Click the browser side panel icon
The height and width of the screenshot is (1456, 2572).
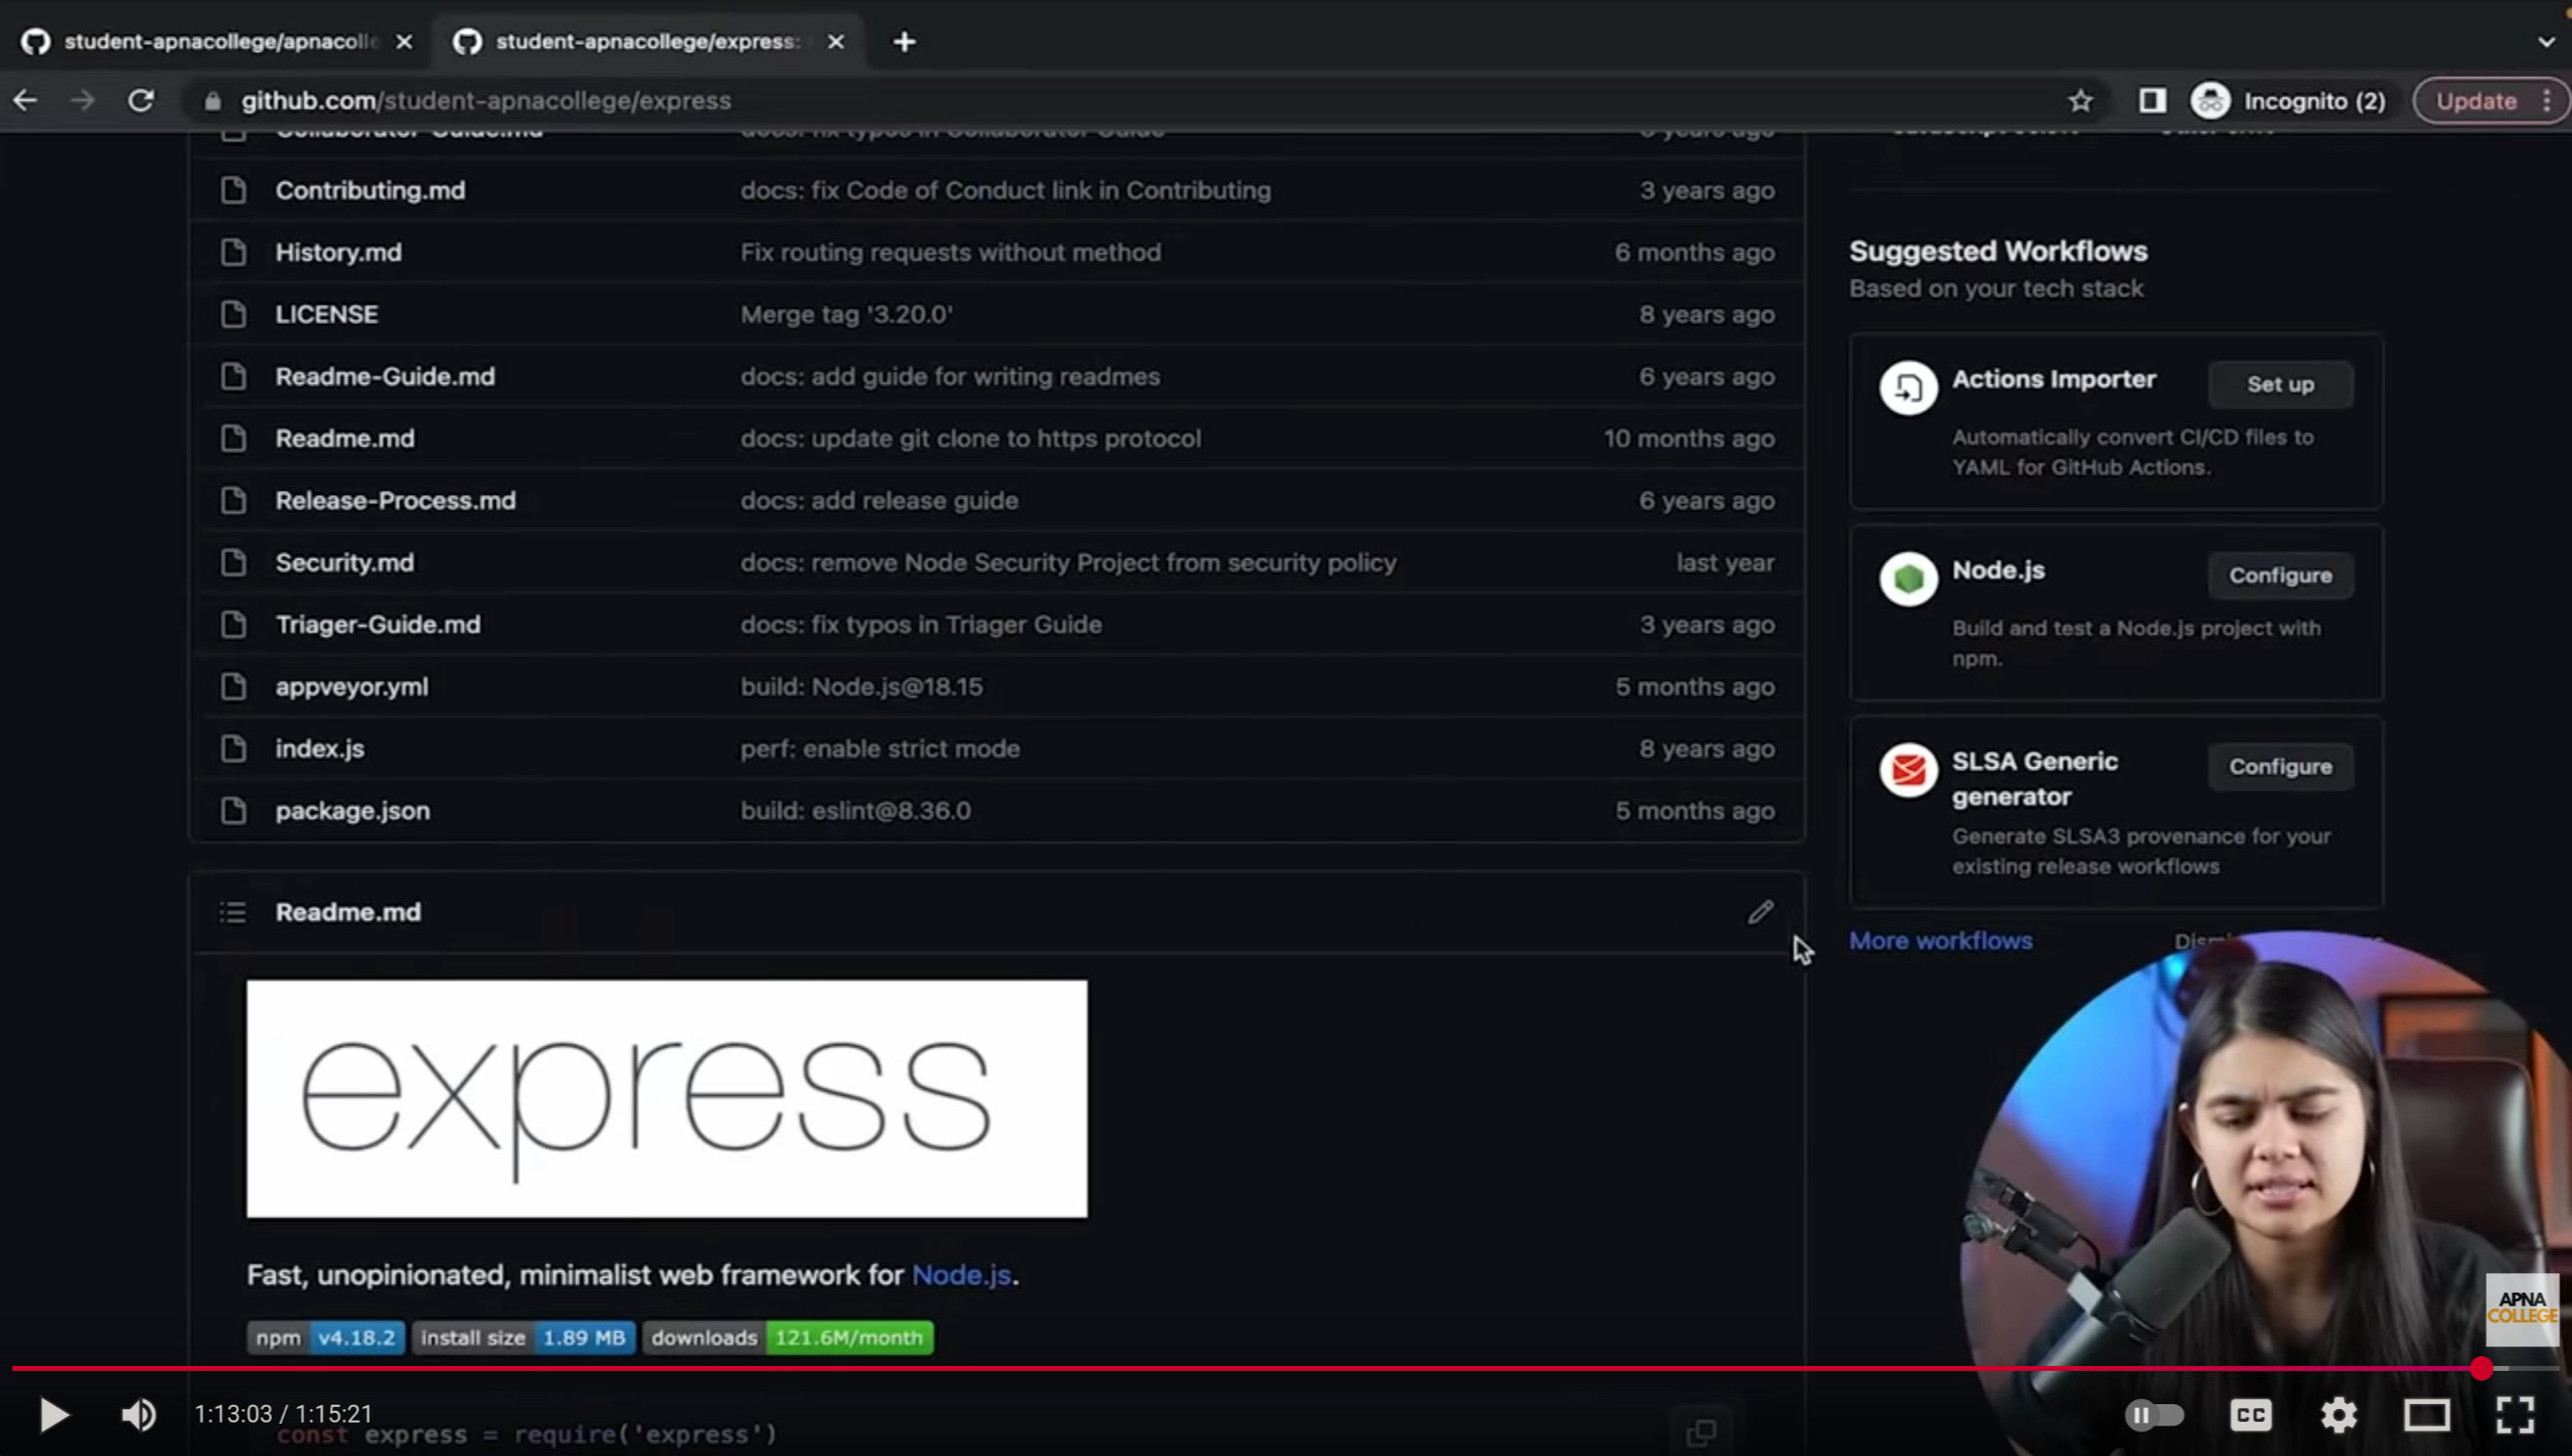[2152, 101]
